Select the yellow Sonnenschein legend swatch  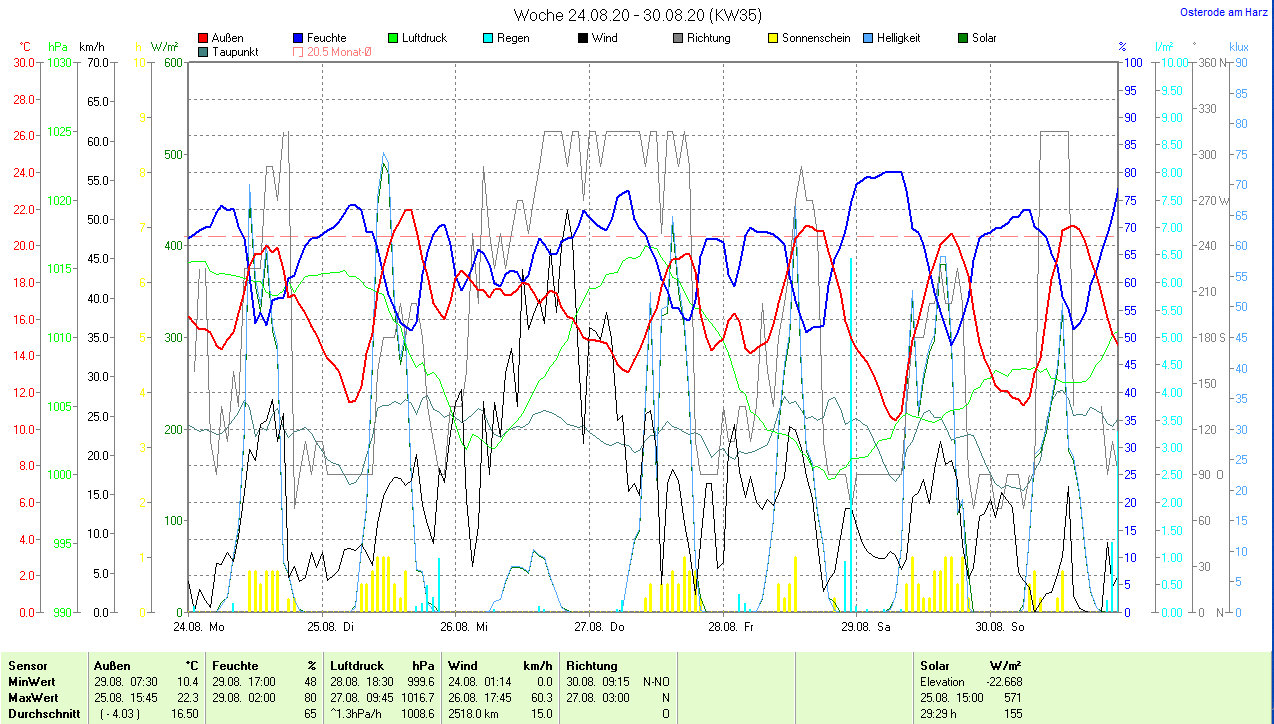[773, 38]
